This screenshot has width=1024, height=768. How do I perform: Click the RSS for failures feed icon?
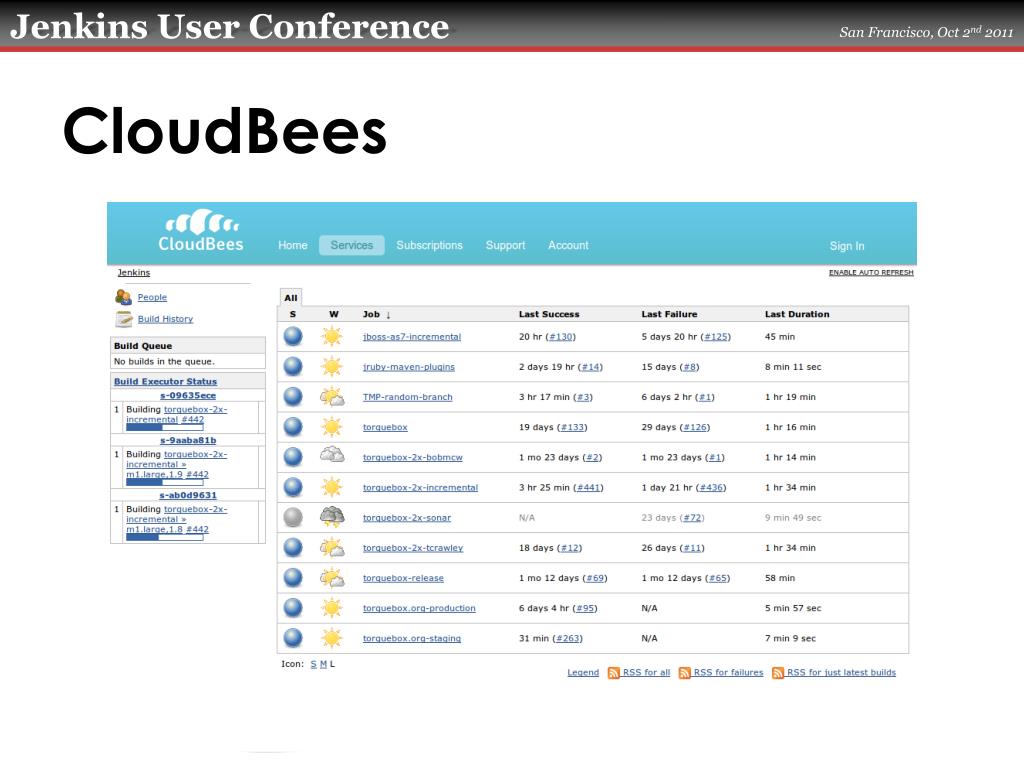(684, 673)
